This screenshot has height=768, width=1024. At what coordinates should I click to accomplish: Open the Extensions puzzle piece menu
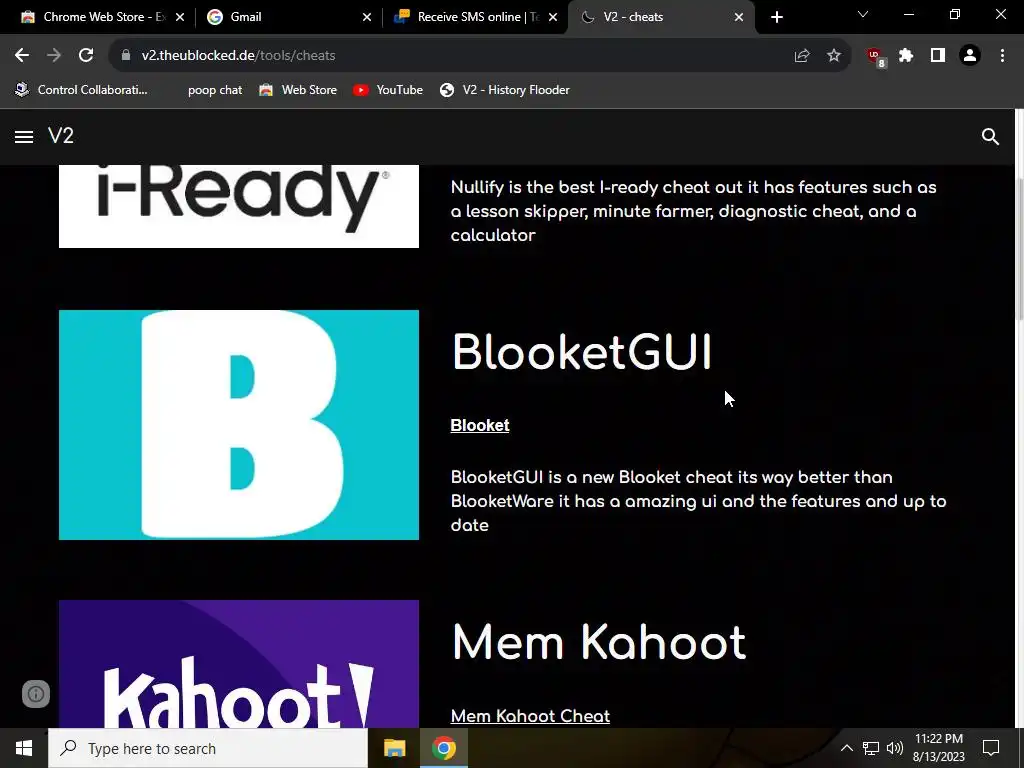(x=906, y=56)
